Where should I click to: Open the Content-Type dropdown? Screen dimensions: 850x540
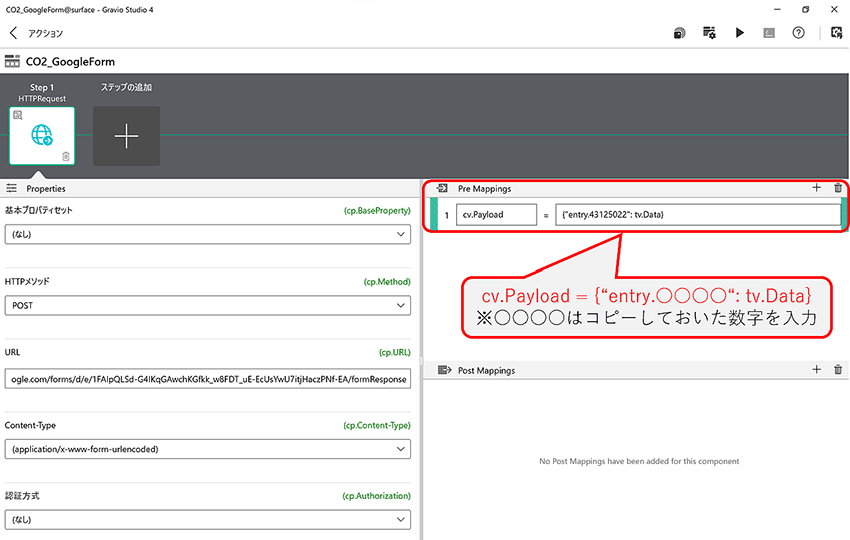click(x=208, y=449)
